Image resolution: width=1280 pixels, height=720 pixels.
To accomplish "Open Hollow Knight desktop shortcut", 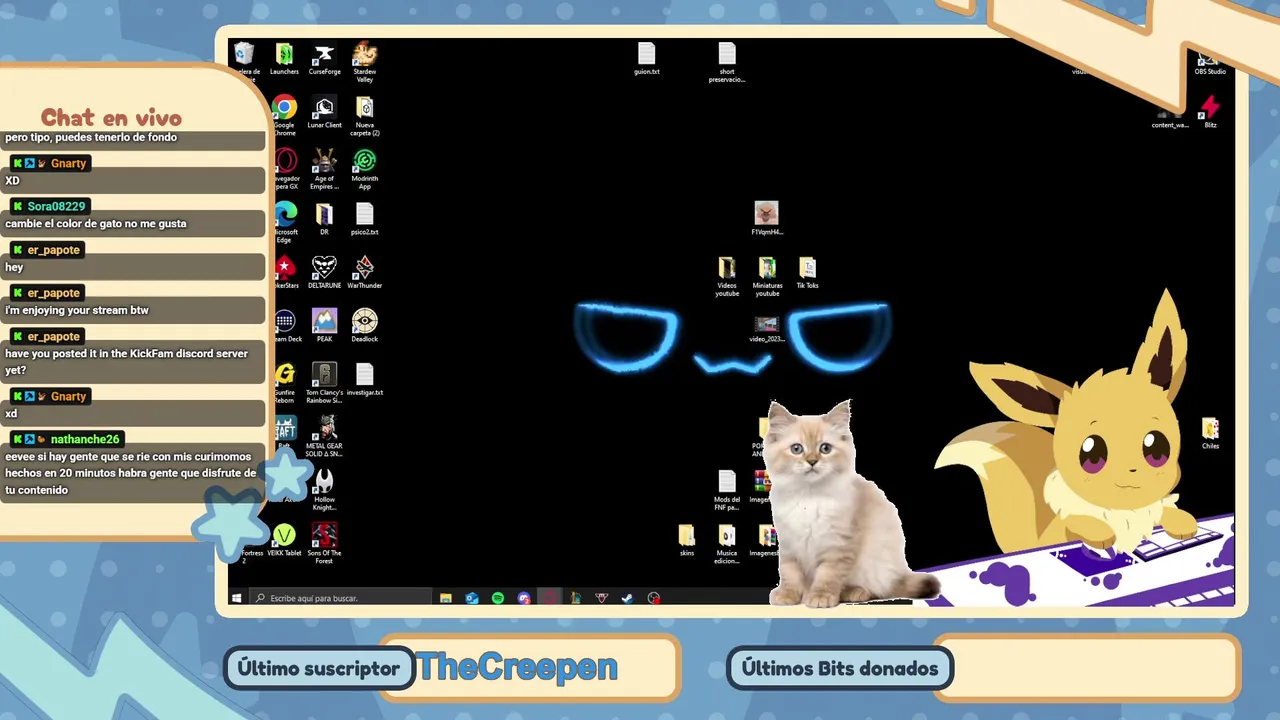I will pyautogui.click(x=324, y=490).
